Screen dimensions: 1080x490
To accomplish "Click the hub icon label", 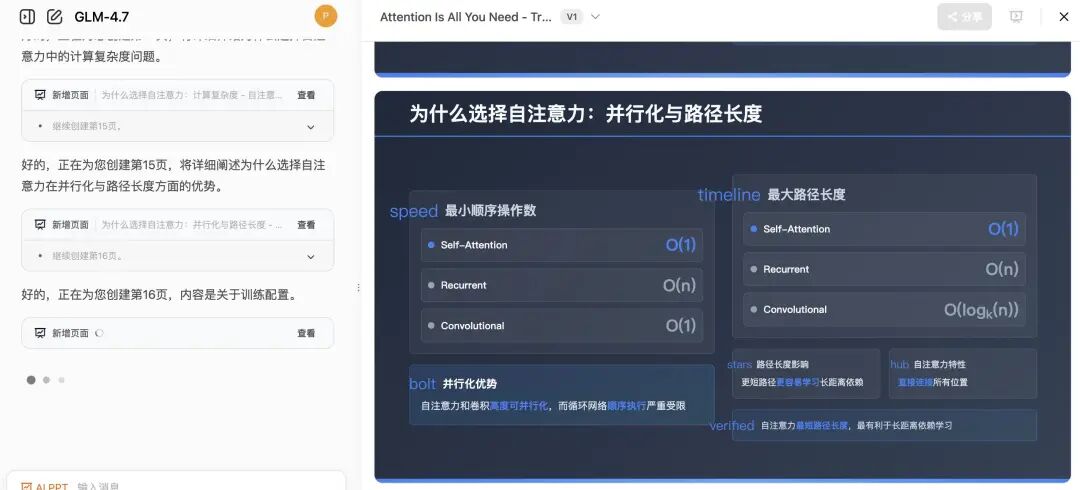I will 900,365.
